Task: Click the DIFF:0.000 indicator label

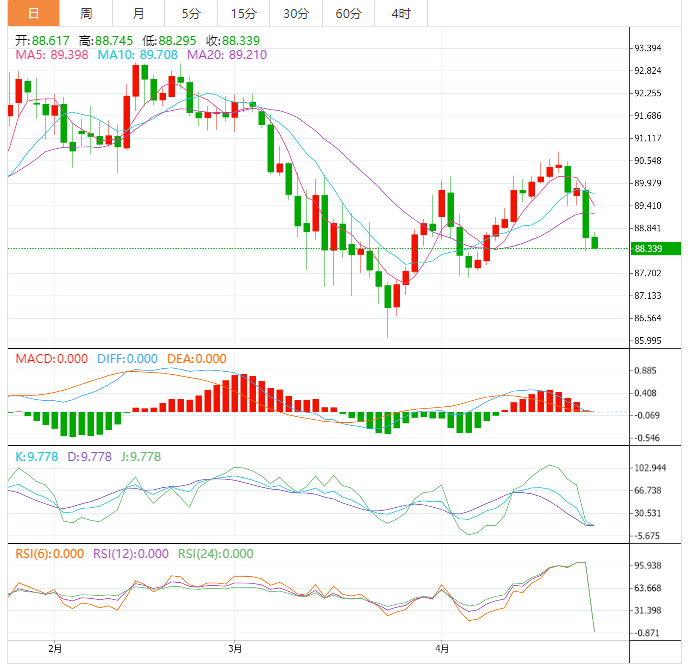Action: click(127, 359)
